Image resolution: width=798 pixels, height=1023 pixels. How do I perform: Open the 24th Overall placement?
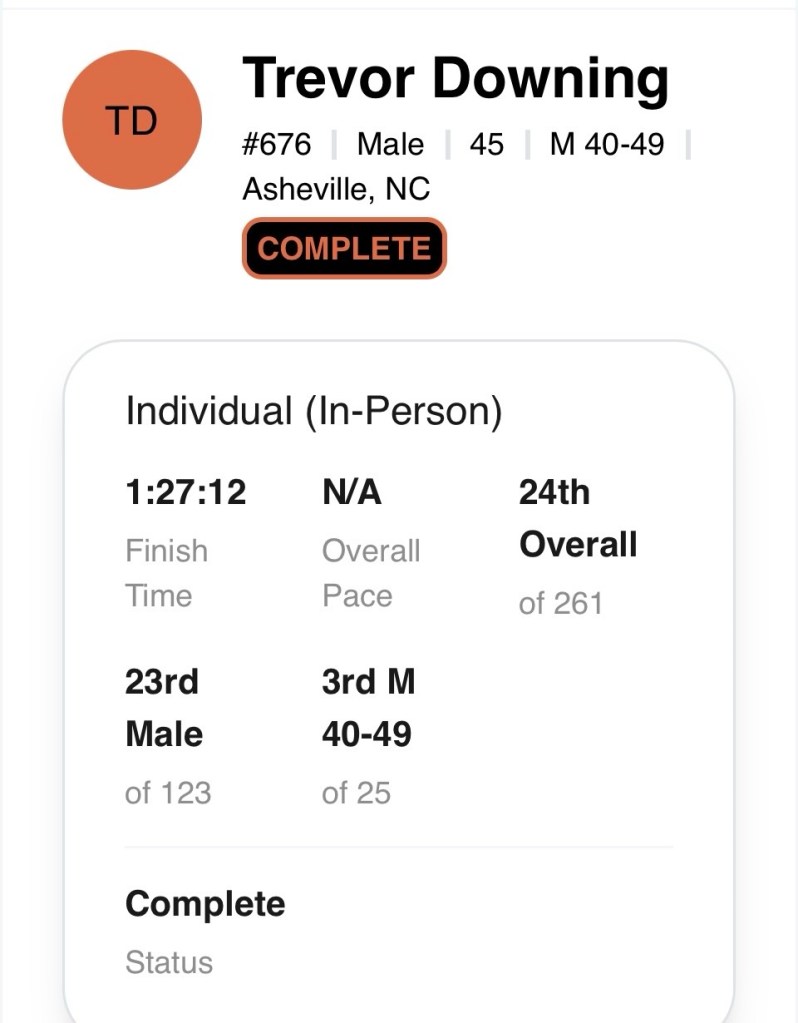[578, 518]
